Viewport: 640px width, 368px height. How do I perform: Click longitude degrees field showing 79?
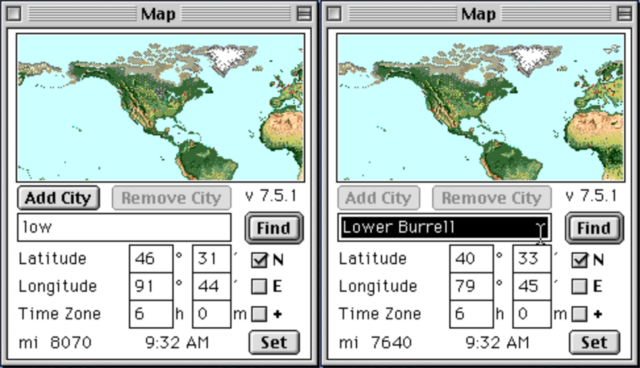point(471,286)
